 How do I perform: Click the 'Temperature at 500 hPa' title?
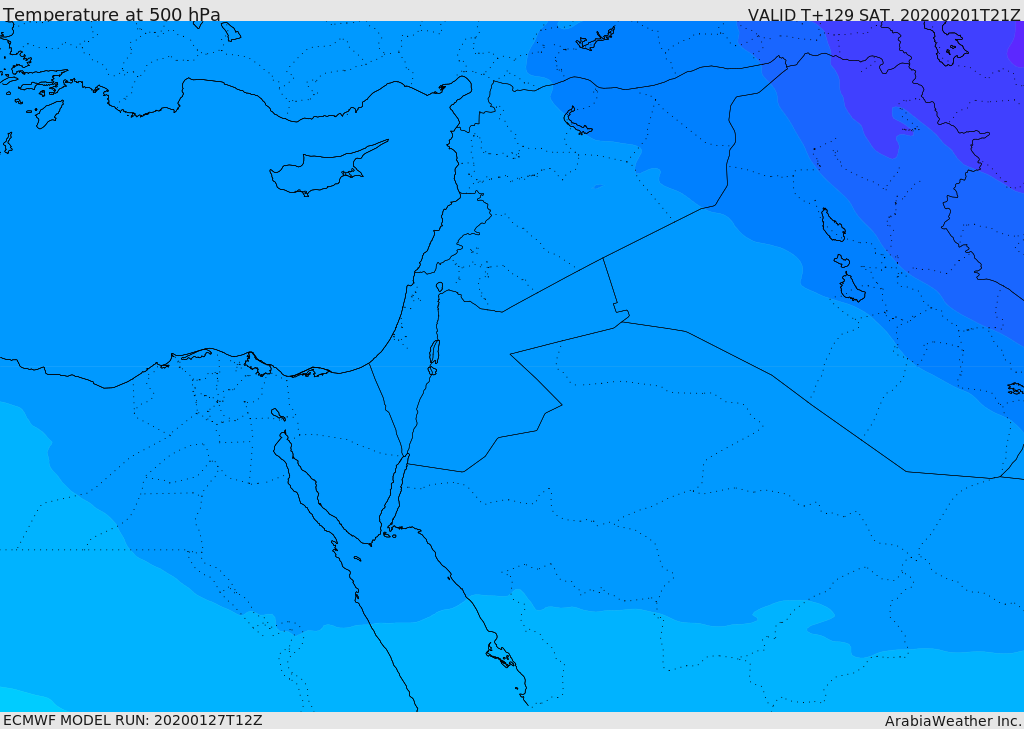pyautogui.click(x=112, y=14)
